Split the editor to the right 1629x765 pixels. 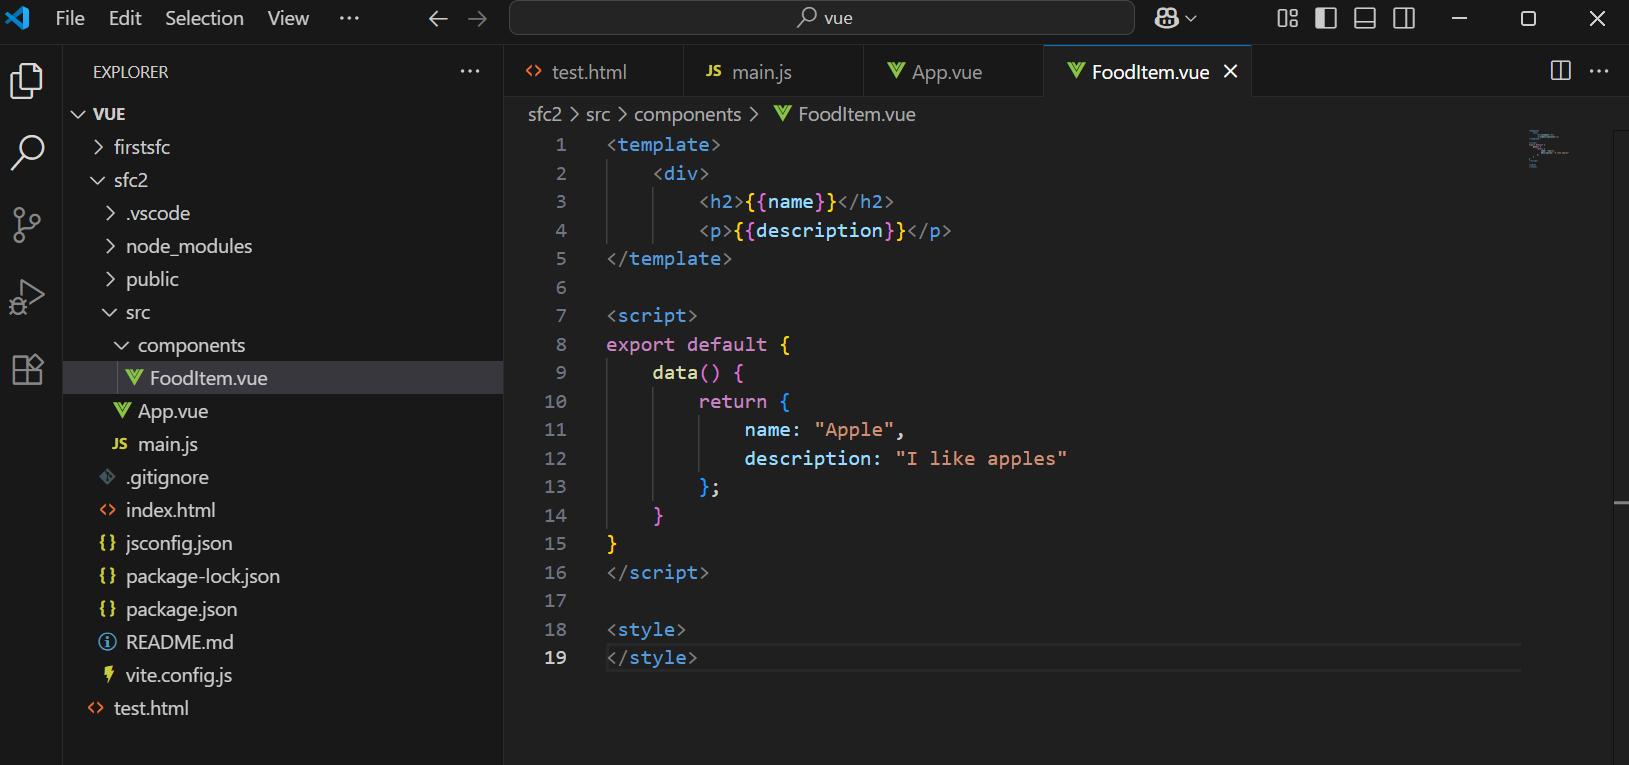click(1560, 71)
